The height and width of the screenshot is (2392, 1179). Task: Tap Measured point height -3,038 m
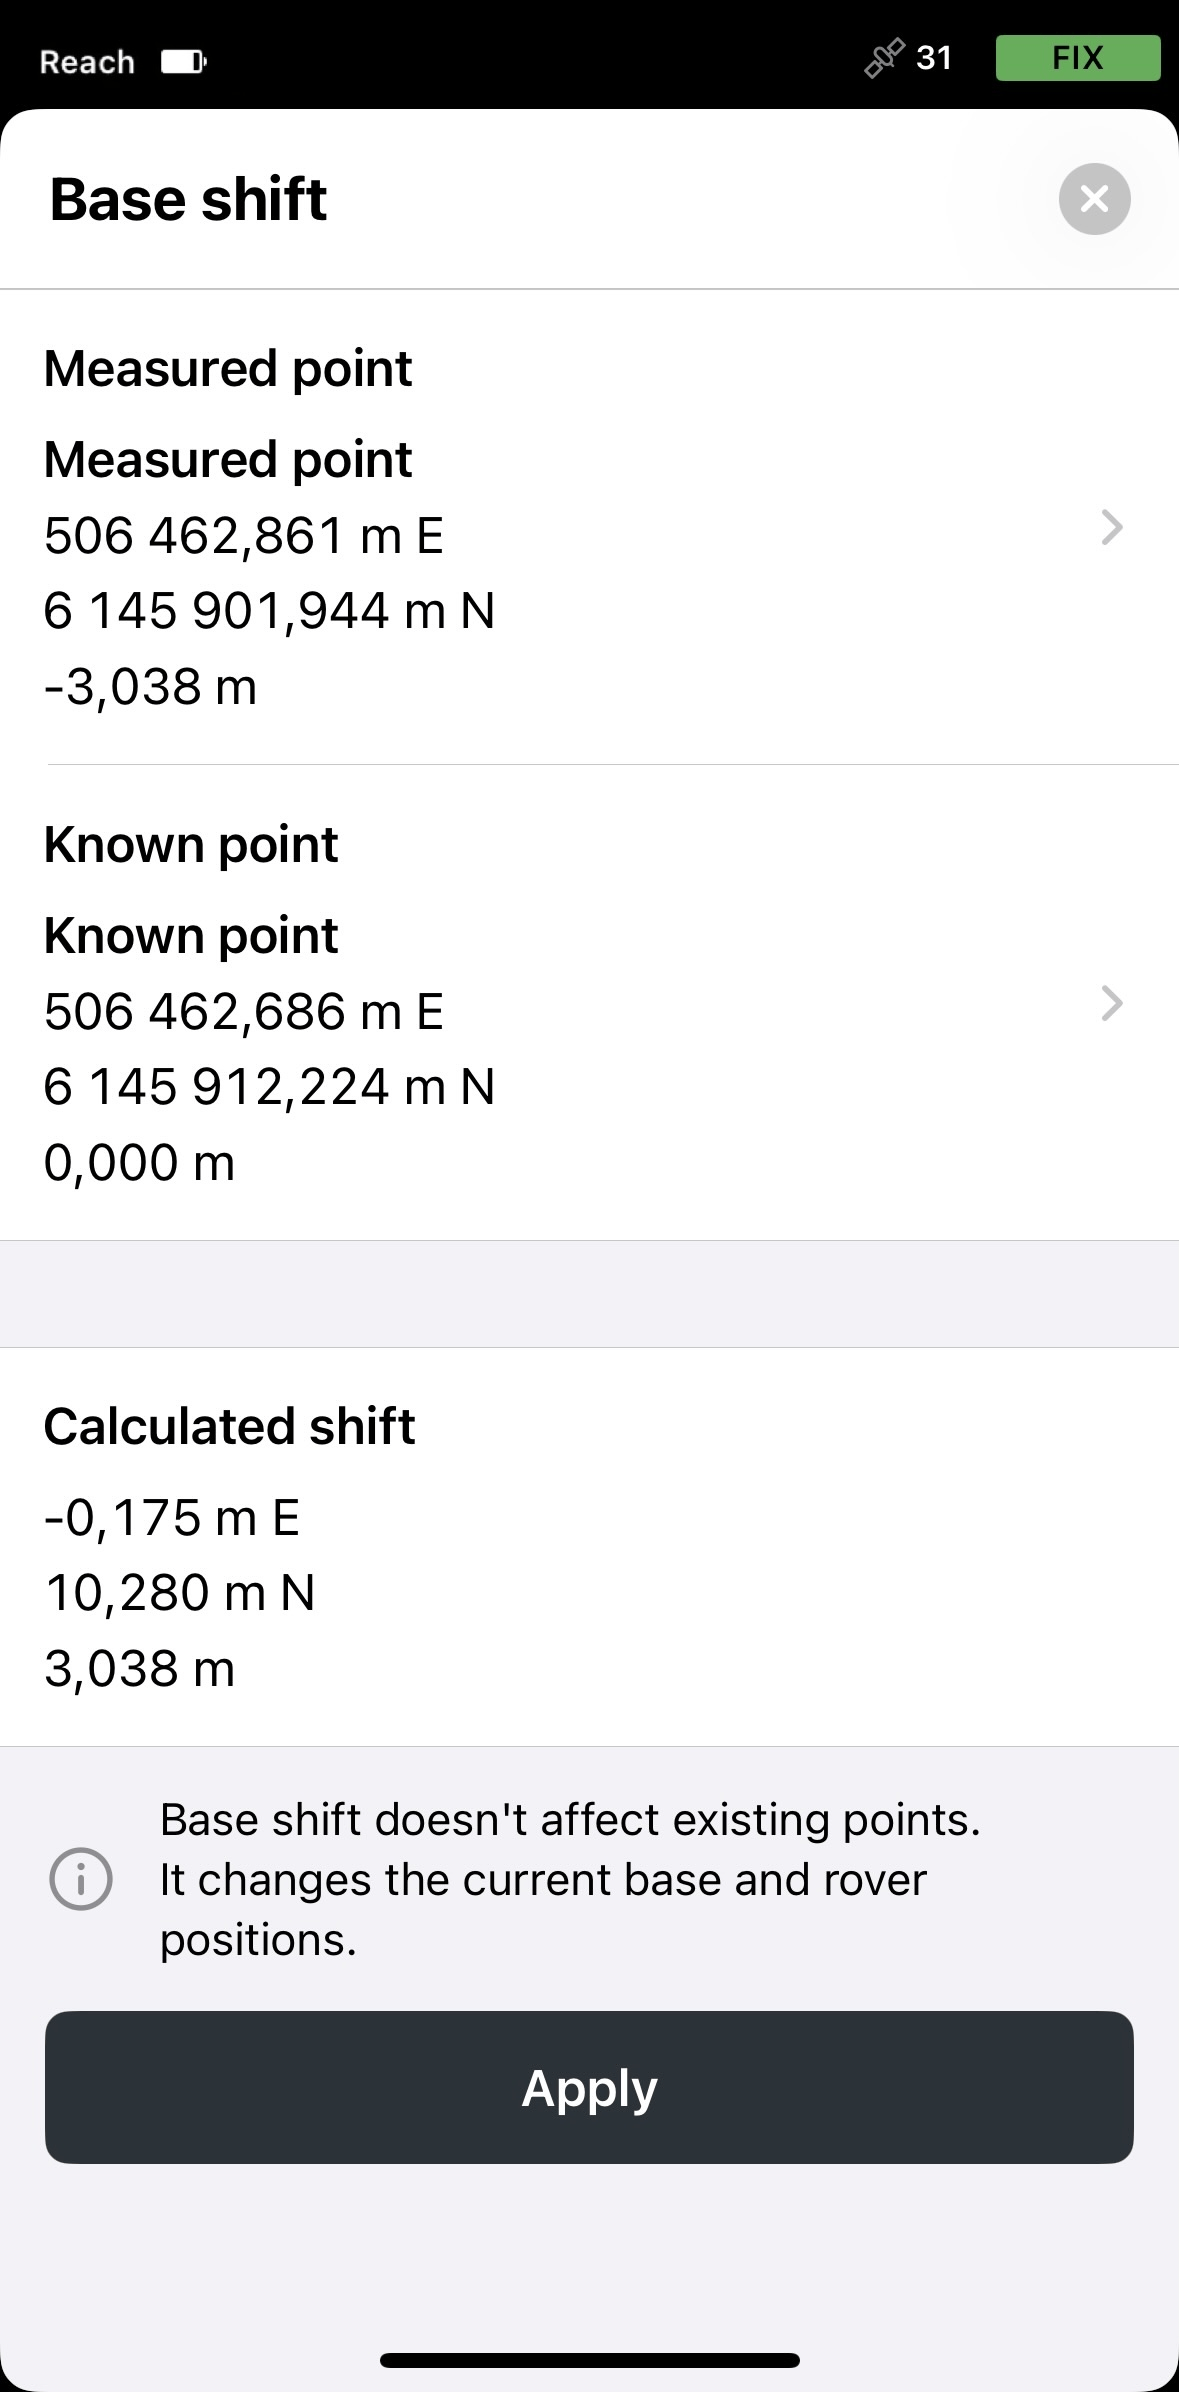[x=151, y=687]
